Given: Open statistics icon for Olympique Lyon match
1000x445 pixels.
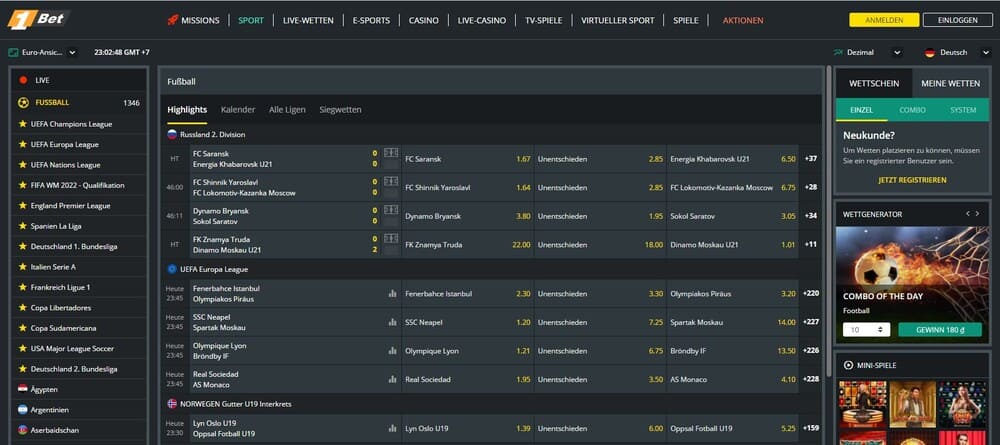Looking at the screenshot, I should click(x=392, y=351).
